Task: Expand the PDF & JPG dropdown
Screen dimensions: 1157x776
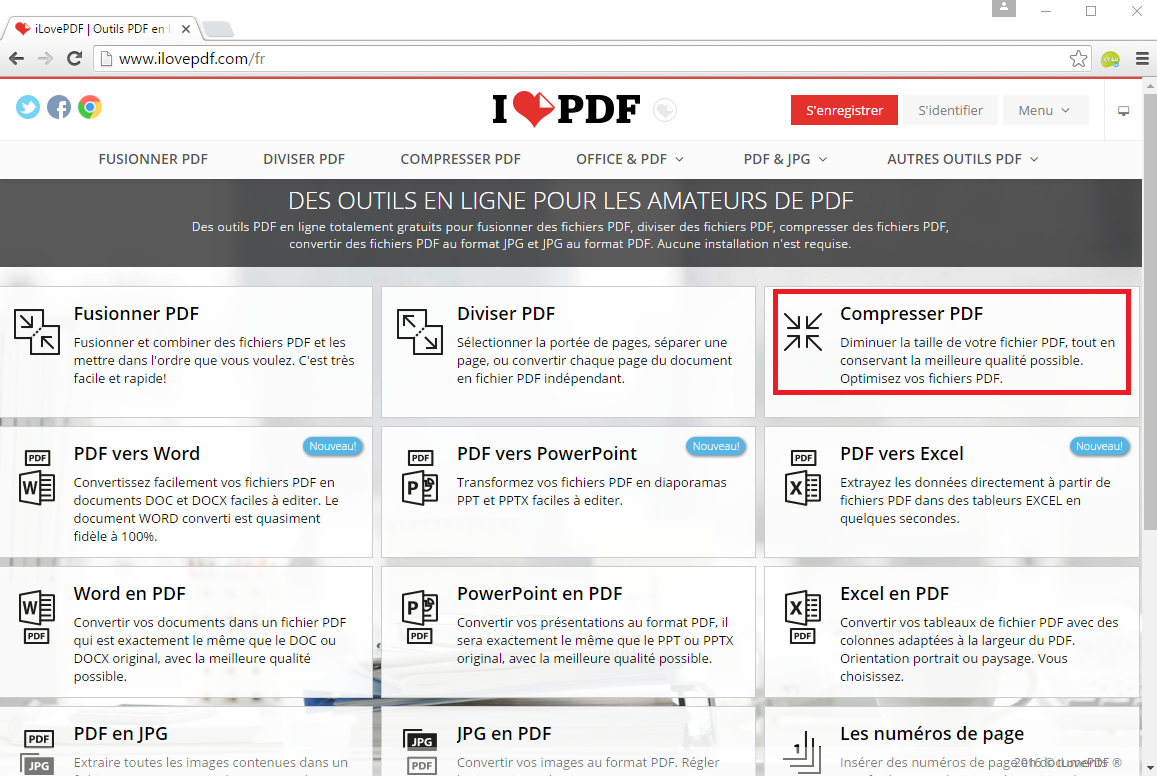Action: click(784, 159)
